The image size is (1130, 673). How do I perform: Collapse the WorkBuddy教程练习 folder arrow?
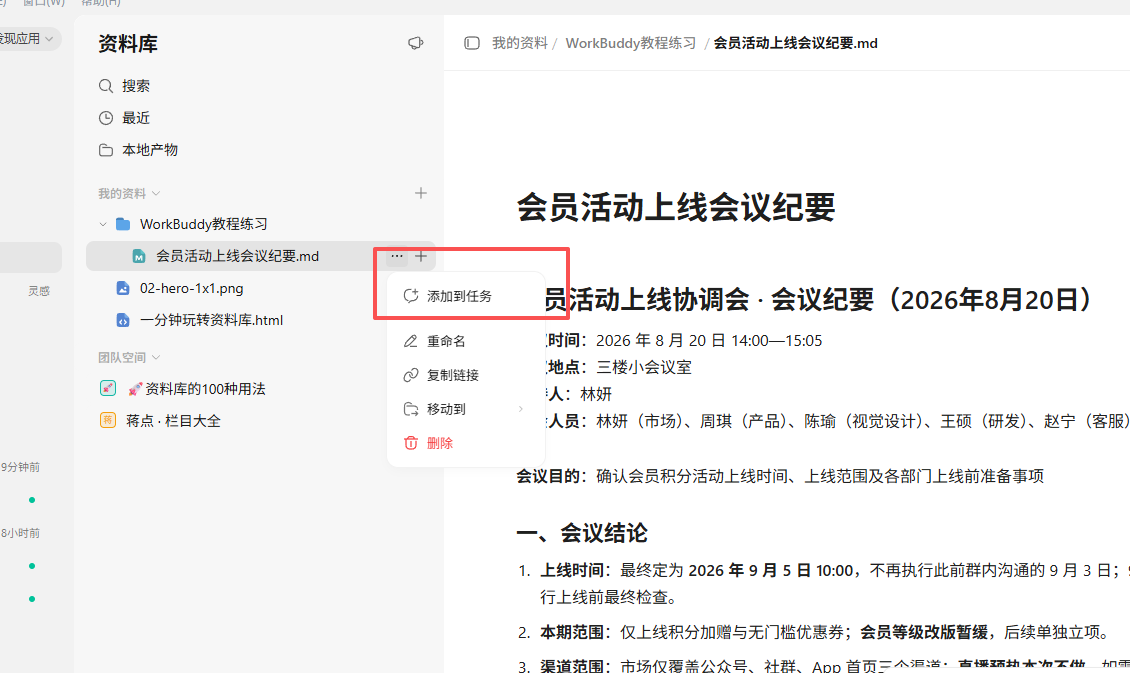pos(103,224)
